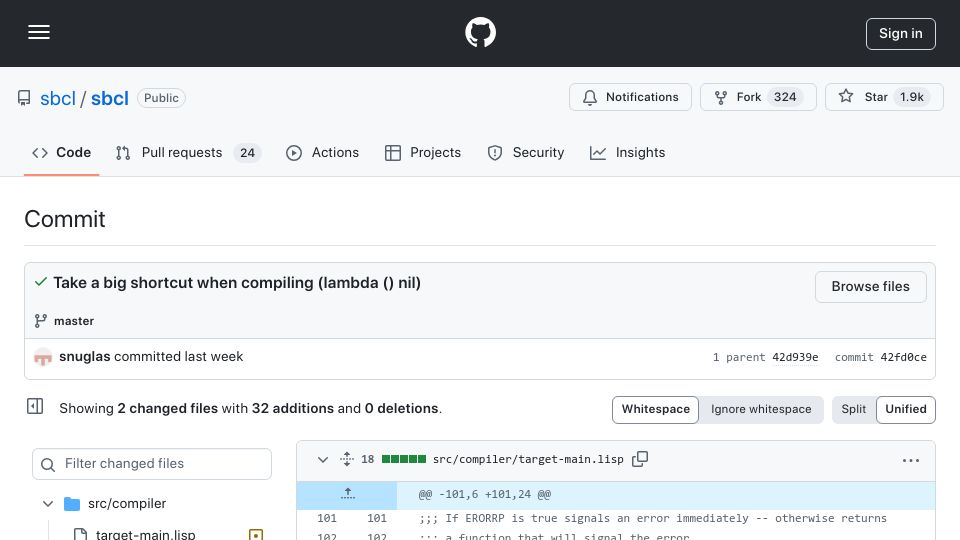Focus the Filter changed files field
The height and width of the screenshot is (540, 960).
(x=152, y=464)
